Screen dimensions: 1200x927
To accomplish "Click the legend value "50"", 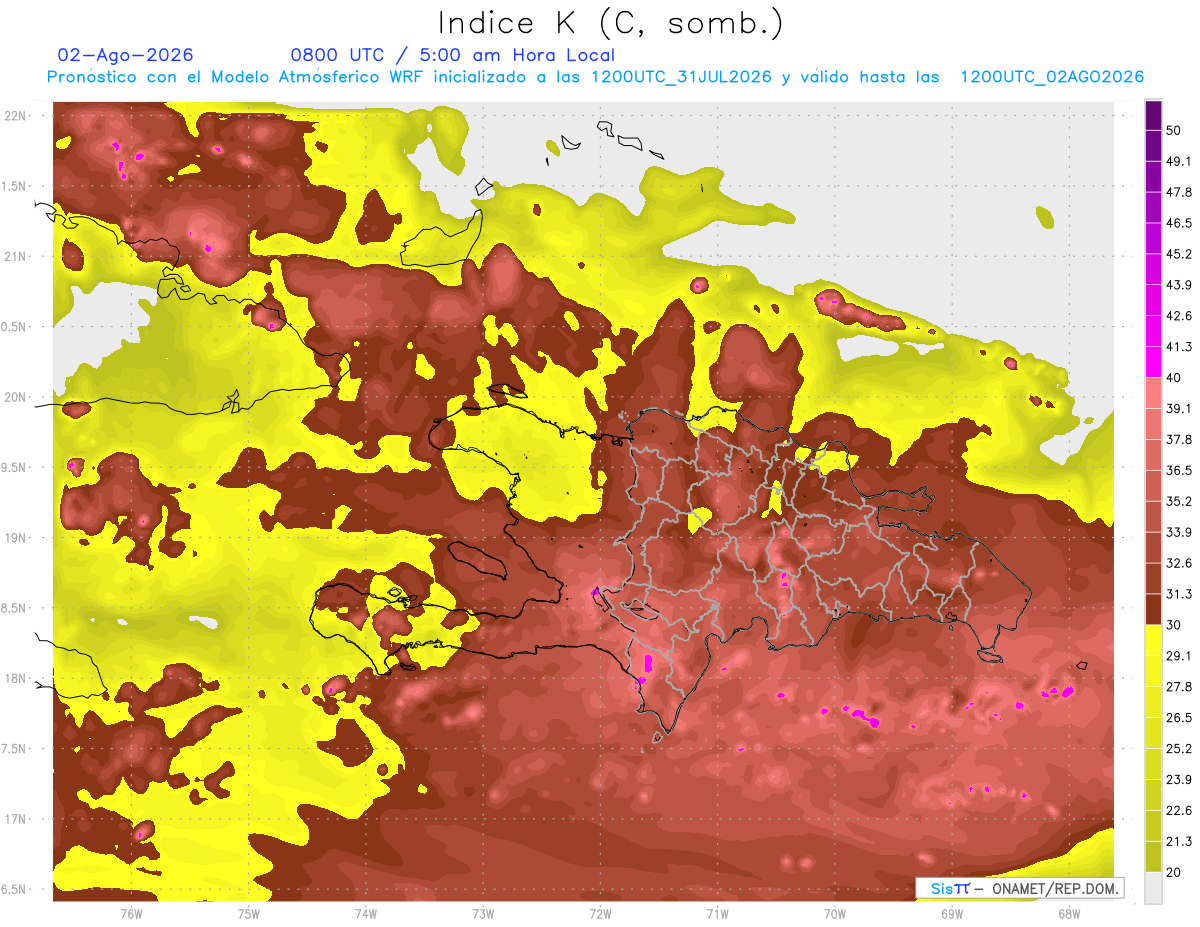I will pyautogui.click(x=1174, y=130).
